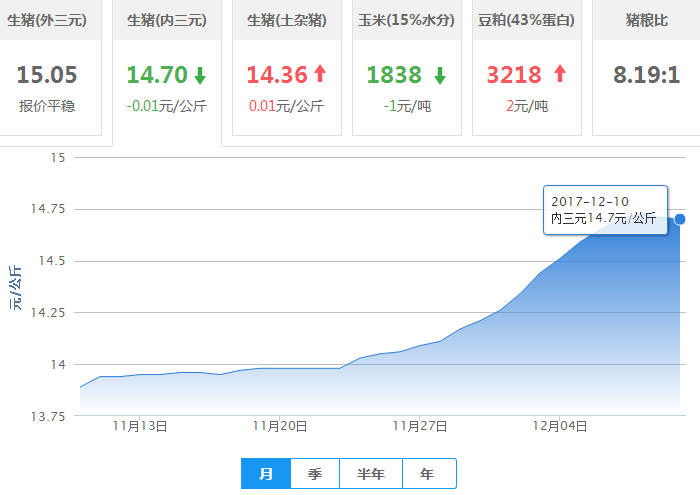Screen dimensions: 700x495
Task: Click the 8.19:1 ratio value
Action: [646, 75]
